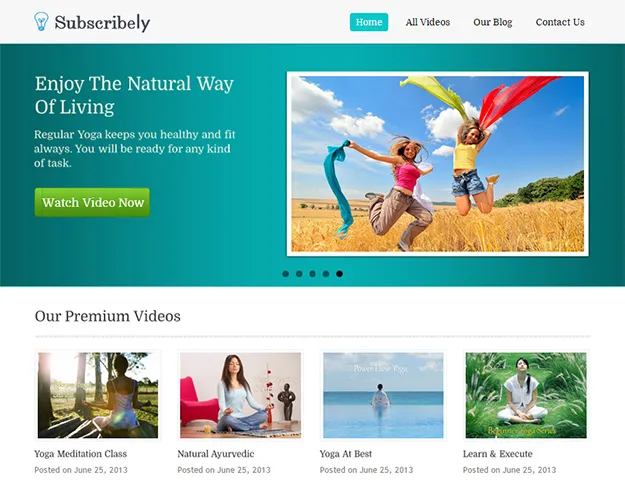625x500 pixels.
Task: Open the All Videos menu item
Action: 428,22
